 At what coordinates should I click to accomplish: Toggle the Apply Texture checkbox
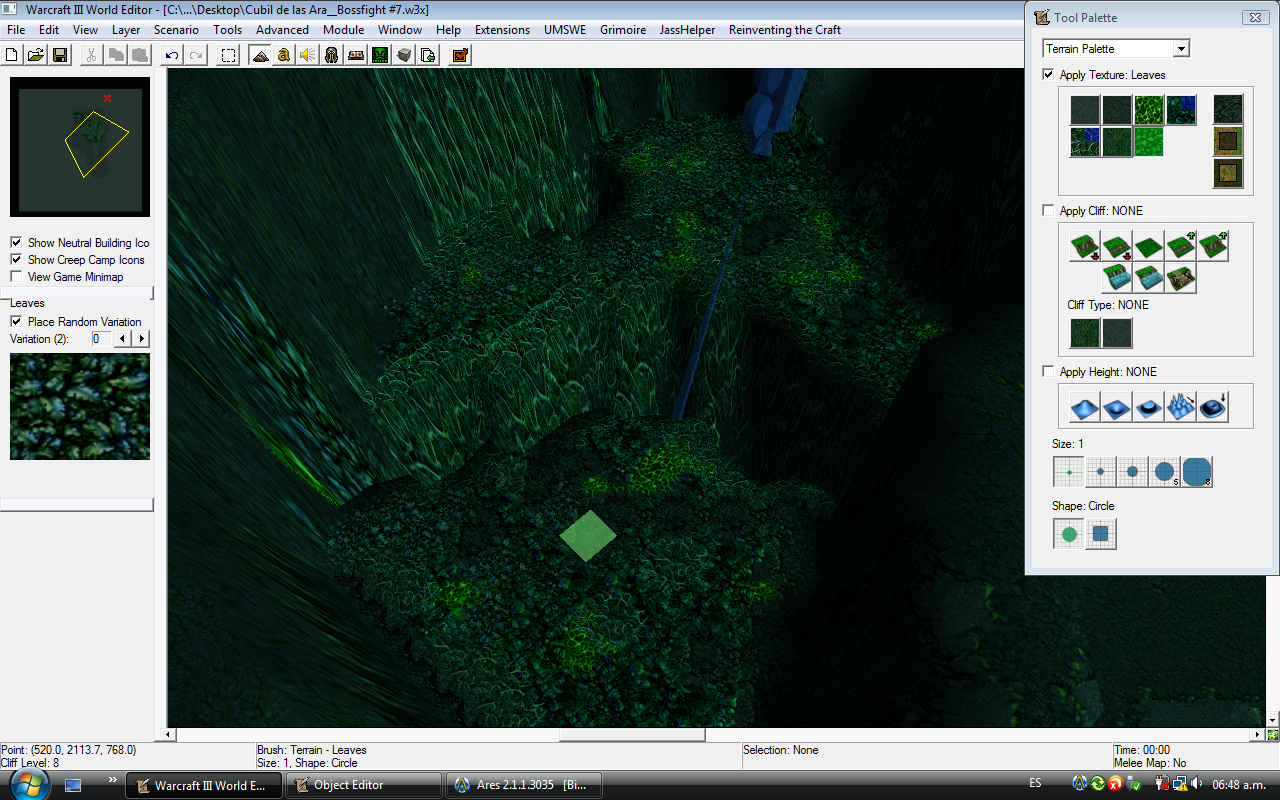coord(1048,74)
